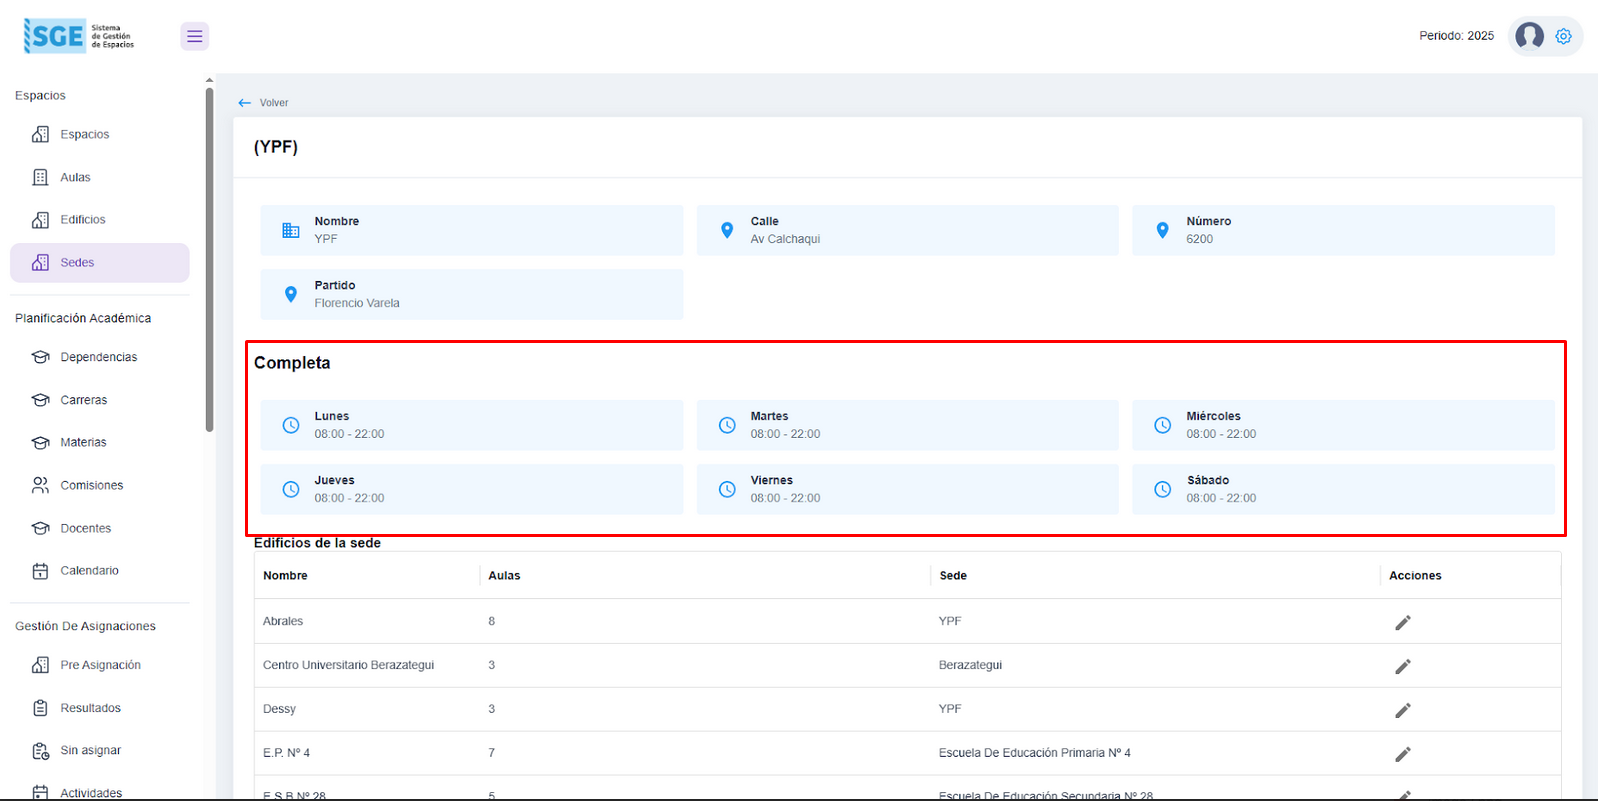Select the Escuela De Educación Primaria Nº 4 cell
This screenshot has width=1598, height=801.
tap(1034, 753)
